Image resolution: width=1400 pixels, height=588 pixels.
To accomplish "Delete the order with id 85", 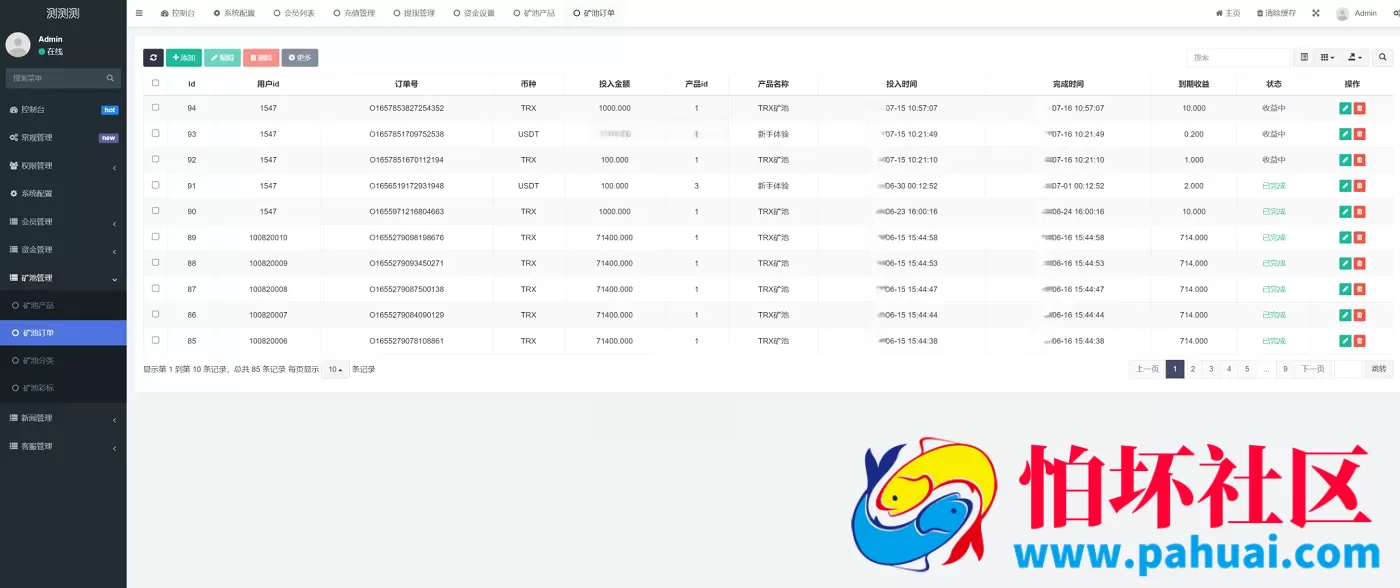I will (x=1359, y=341).
